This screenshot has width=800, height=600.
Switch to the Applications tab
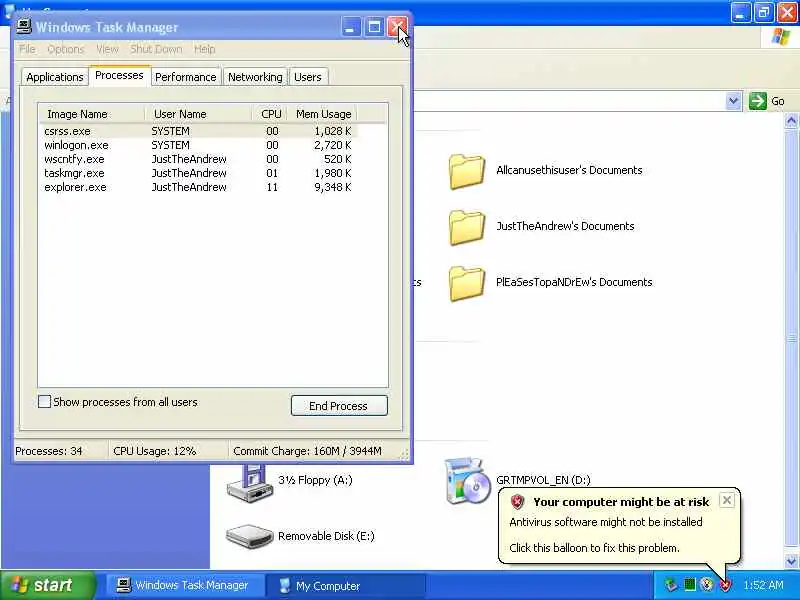click(x=55, y=77)
